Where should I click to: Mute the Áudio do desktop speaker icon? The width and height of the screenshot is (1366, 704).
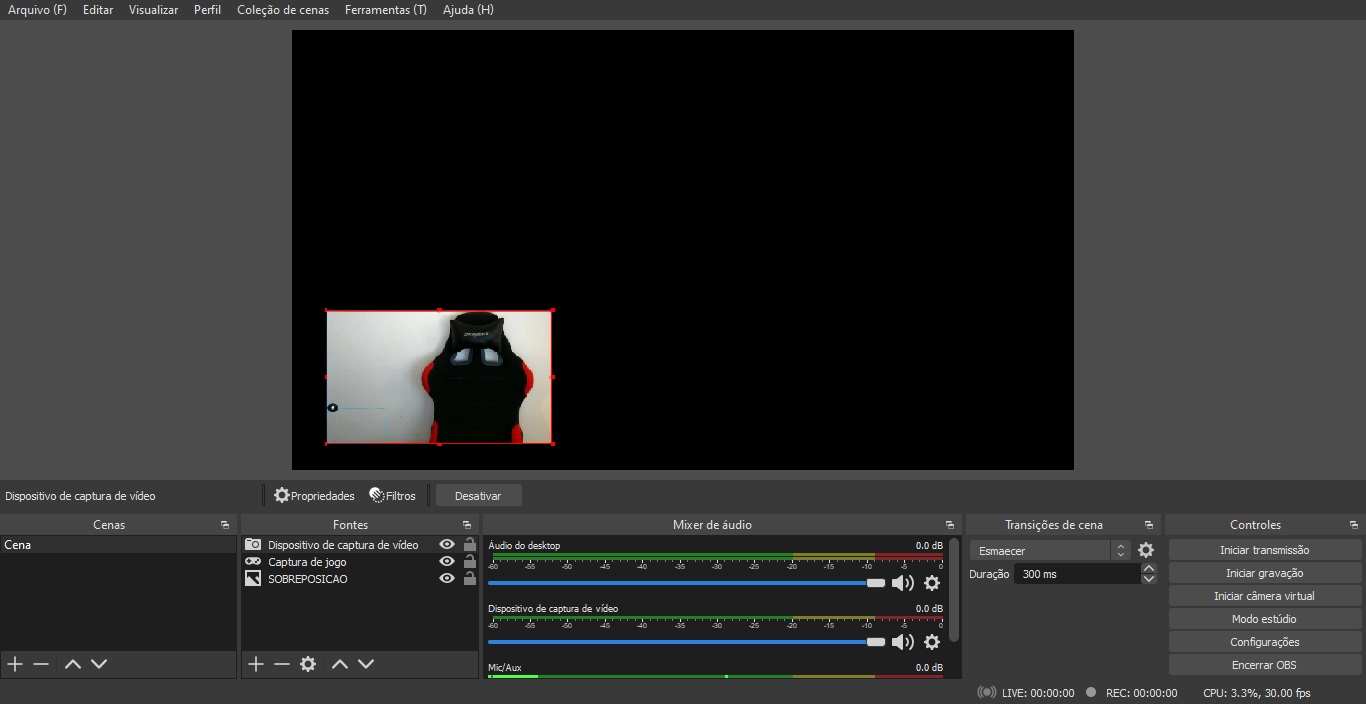[x=902, y=583]
